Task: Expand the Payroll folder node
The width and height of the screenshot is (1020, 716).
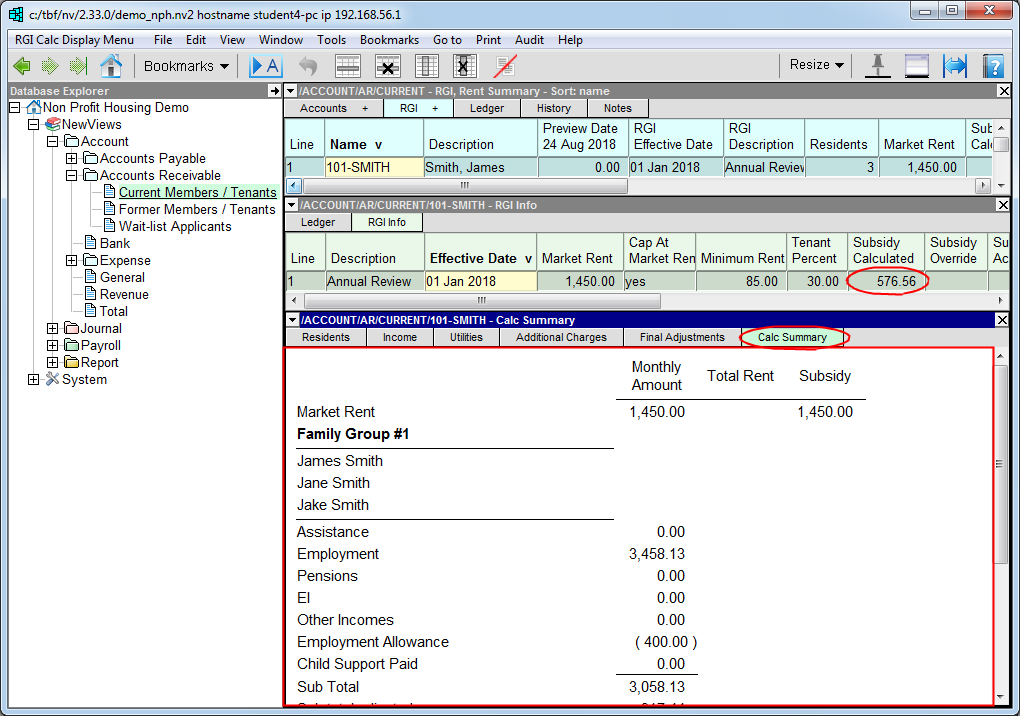Action: pos(52,346)
